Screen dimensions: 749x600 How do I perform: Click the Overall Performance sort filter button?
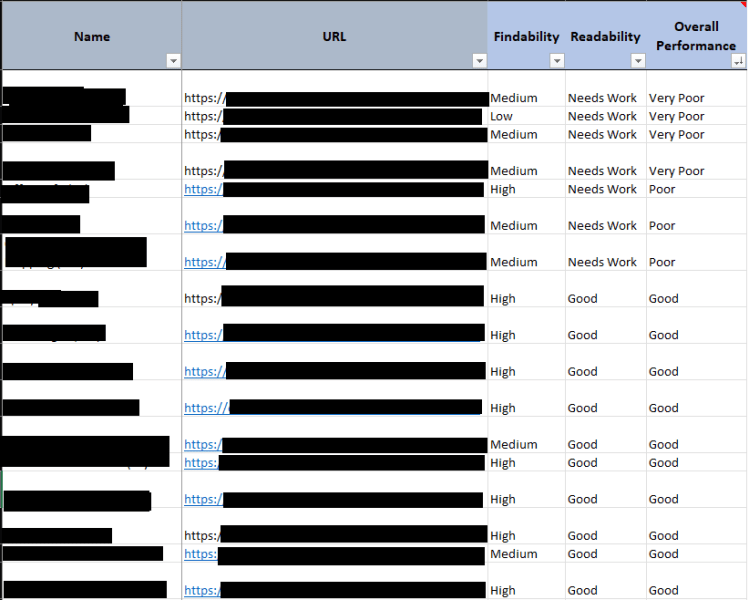point(738,61)
